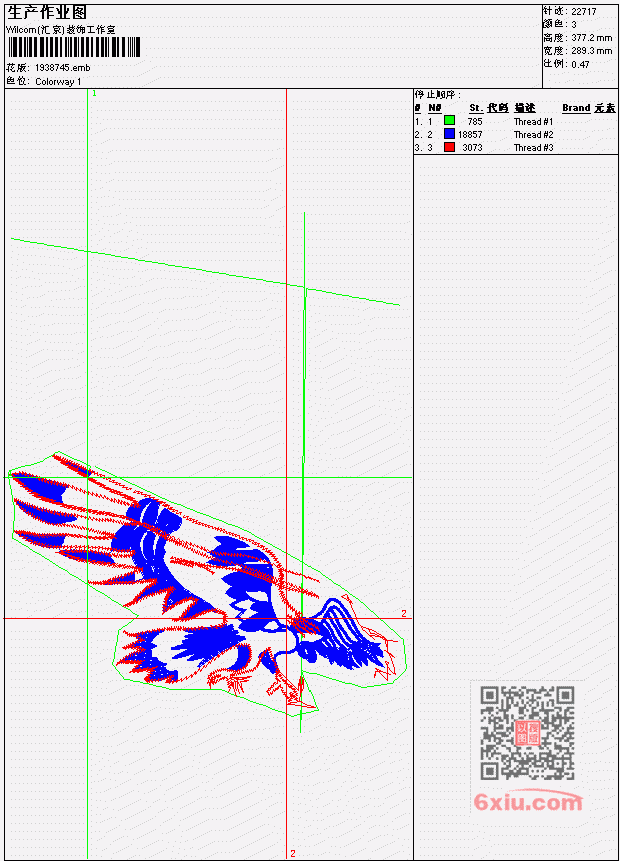This screenshot has height=861, width=620.
Task: Select the 'Thread #3' description text
Action: (x=533, y=148)
